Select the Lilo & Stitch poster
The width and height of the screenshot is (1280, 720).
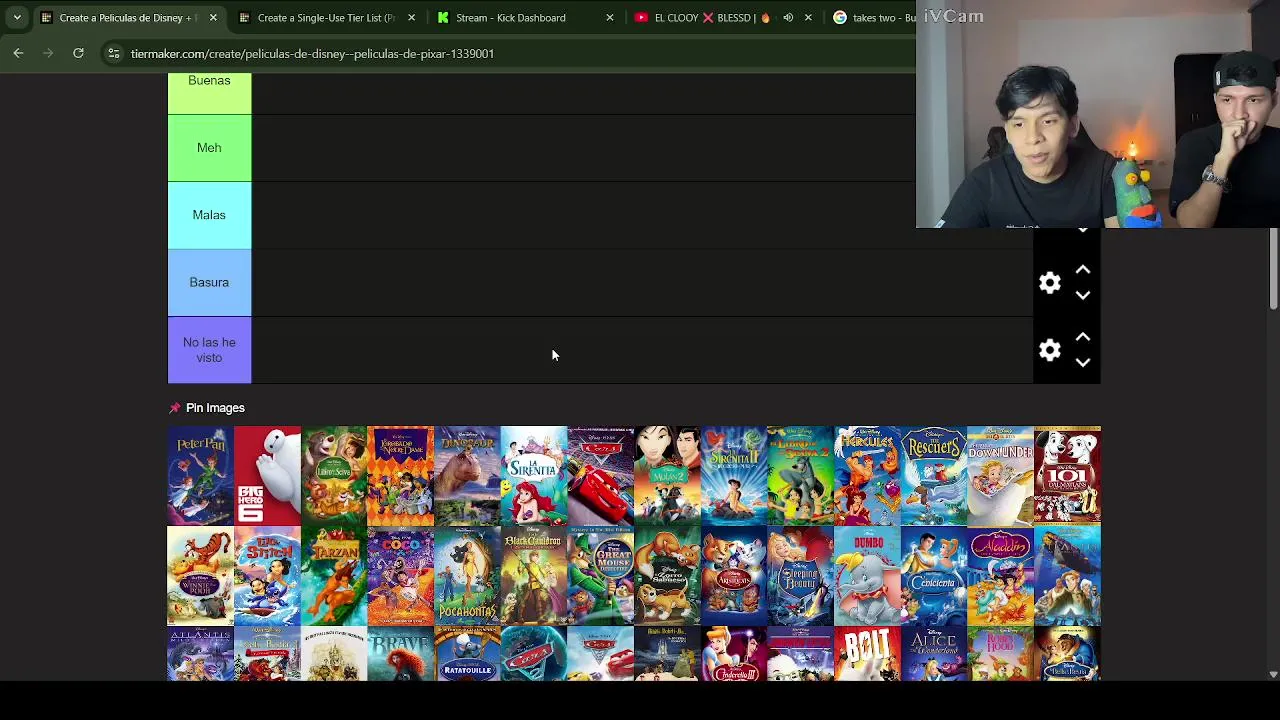coord(267,576)
